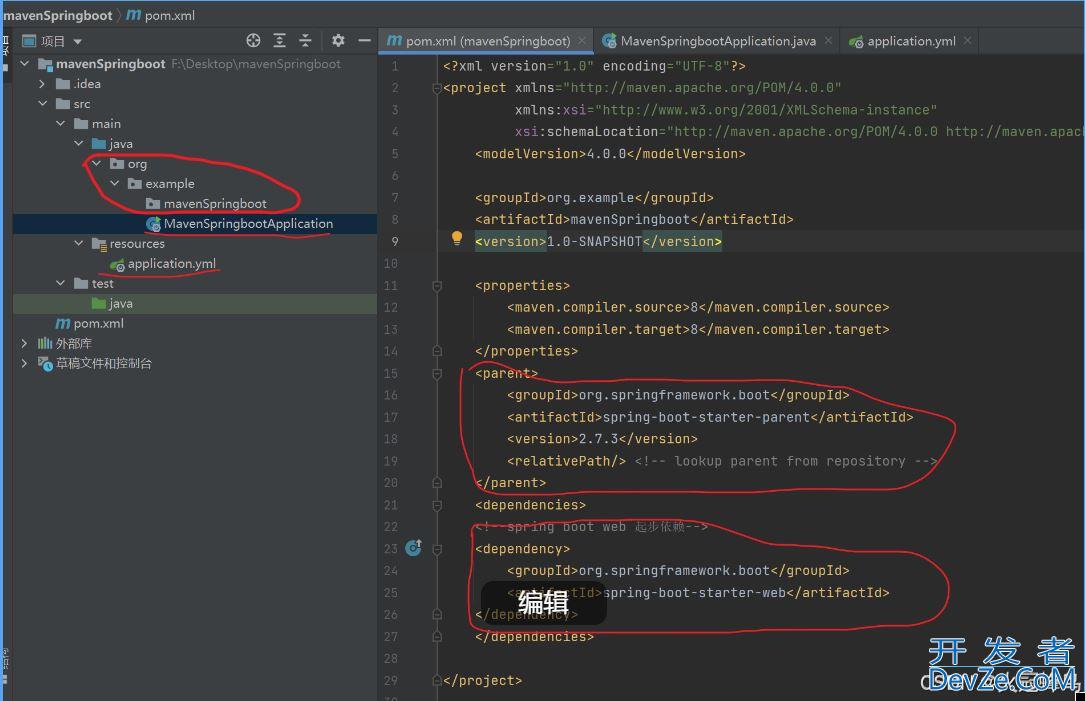This screenshot has width=1085, height=701.
Task: Open project panel settings gear
Action: click(338, 41)
